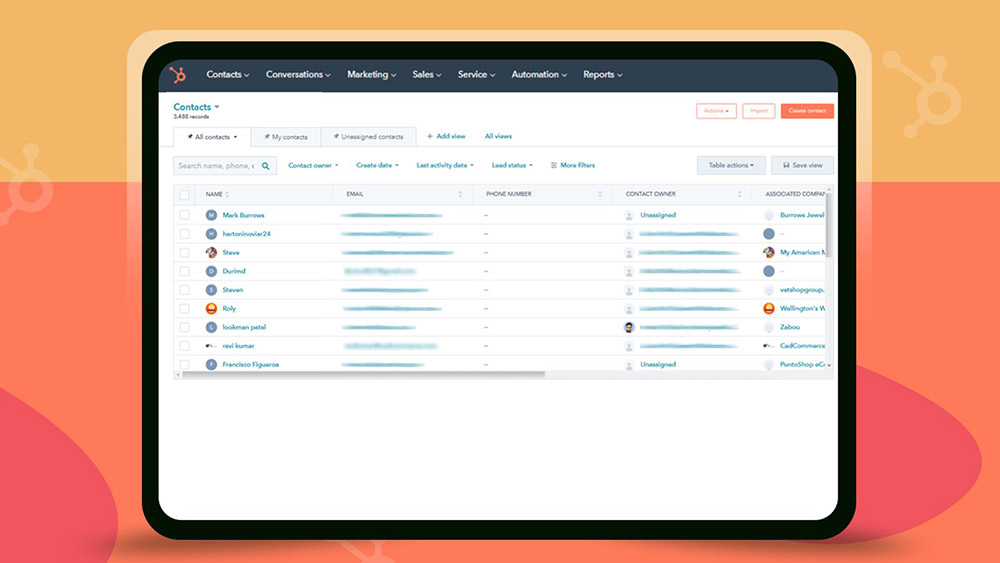
Task: Click the horizontal scrollbar below the table
Action: click(x=362, y=374)
